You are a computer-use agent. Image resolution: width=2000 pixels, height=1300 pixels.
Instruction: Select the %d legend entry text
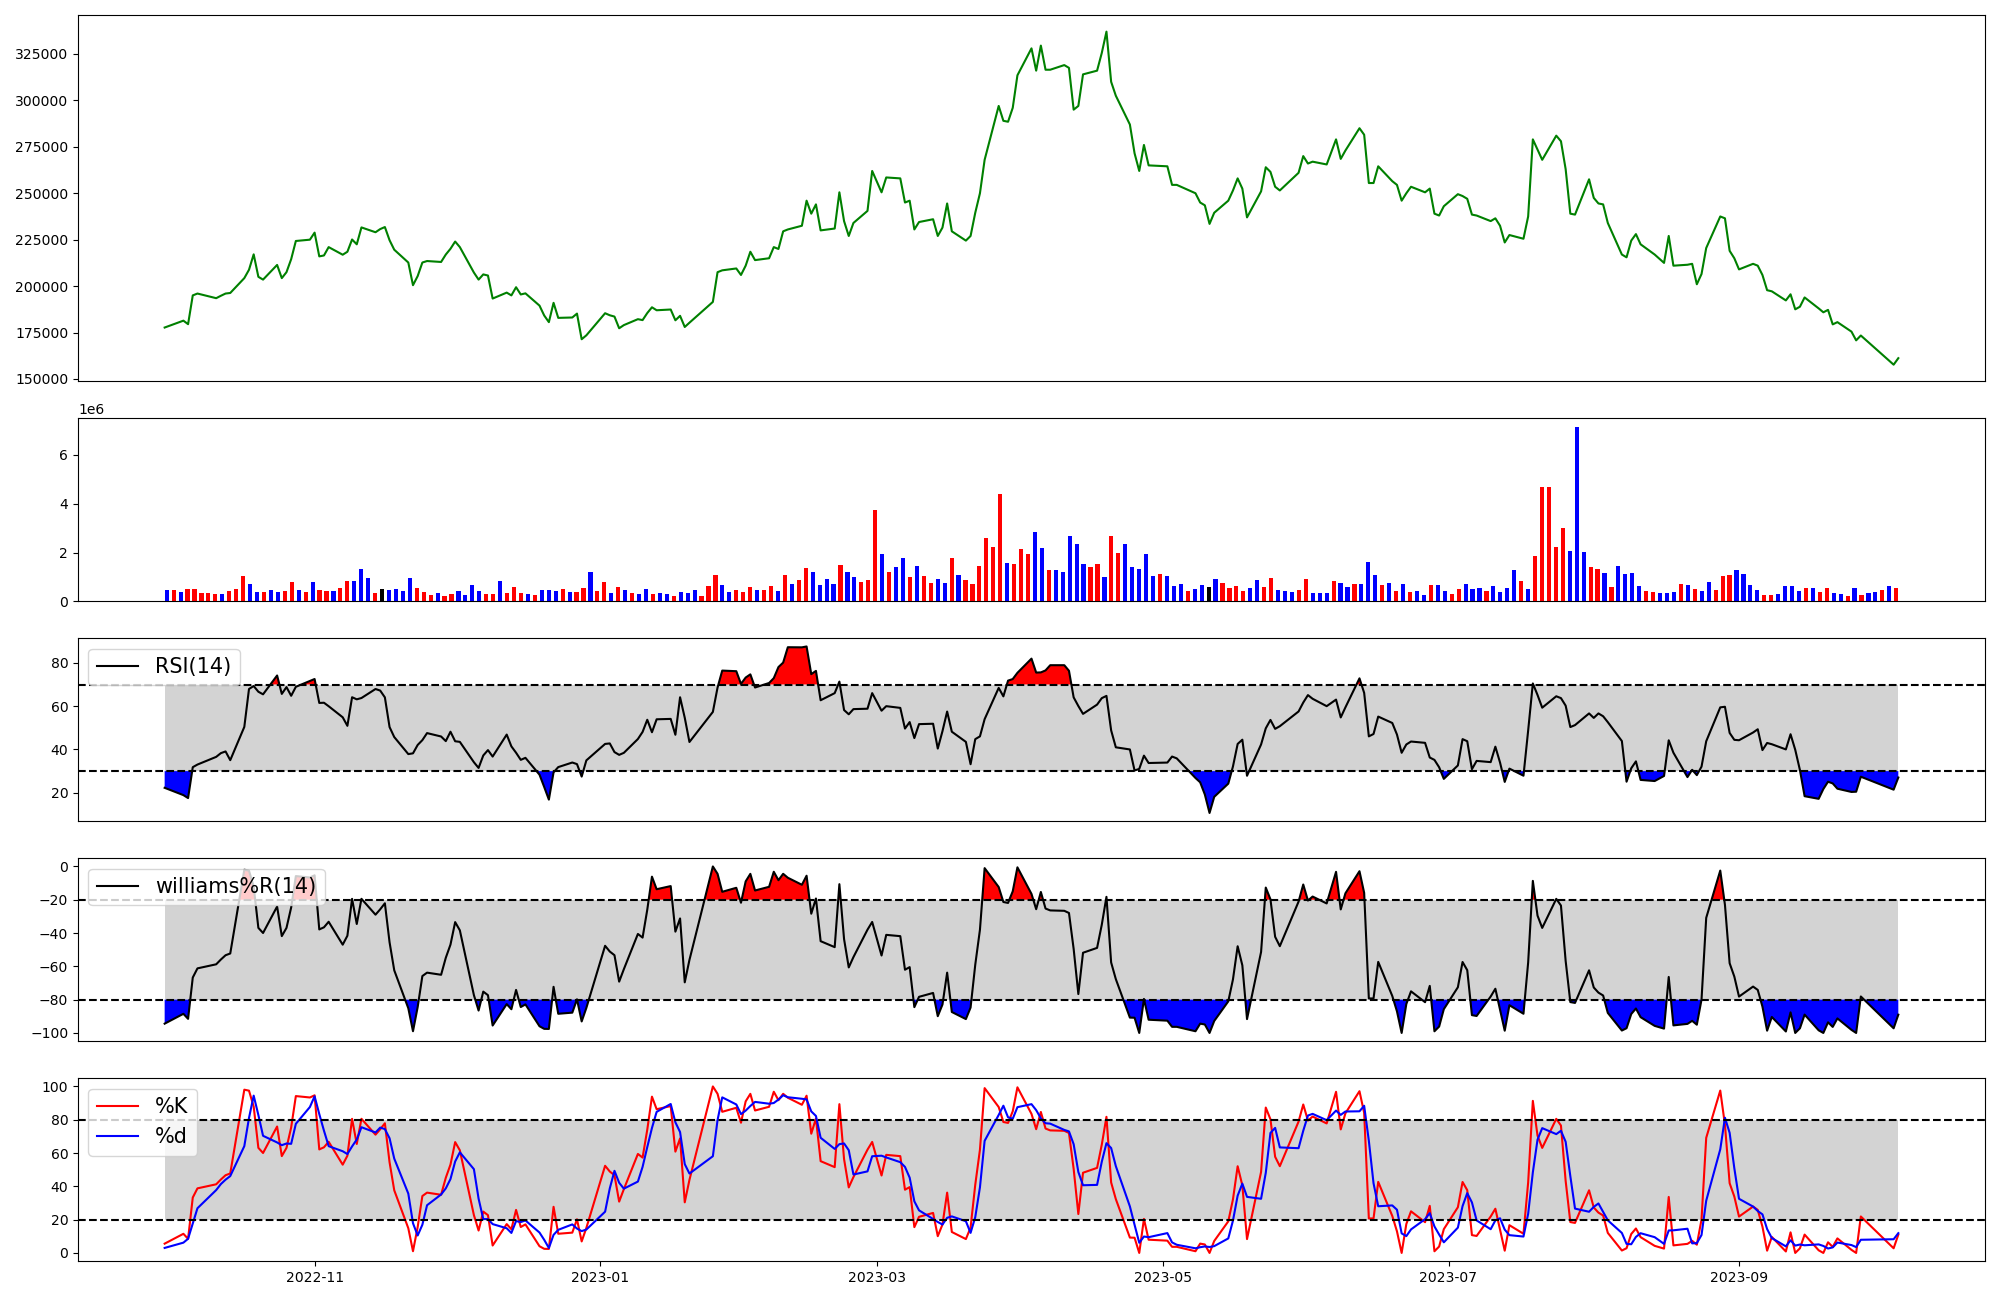(171, 1136)
